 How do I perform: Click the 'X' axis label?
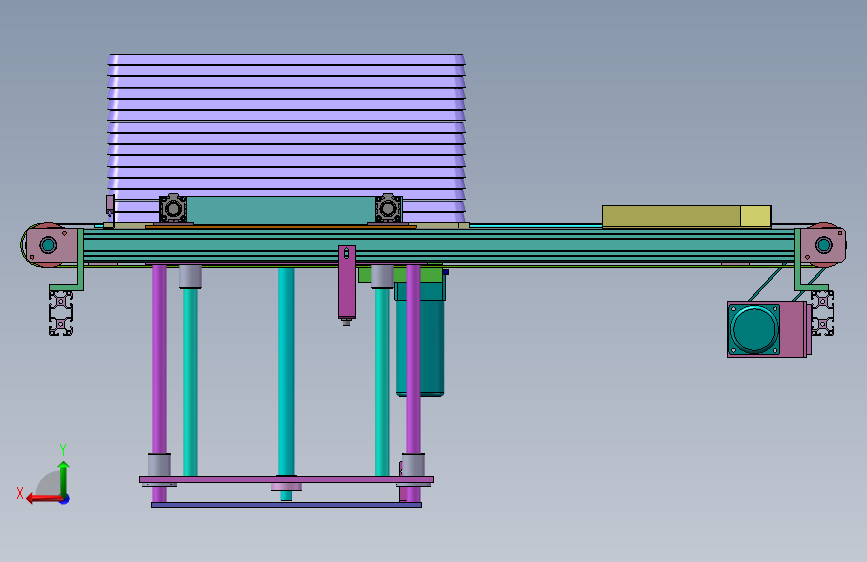(x=20, y=493)
